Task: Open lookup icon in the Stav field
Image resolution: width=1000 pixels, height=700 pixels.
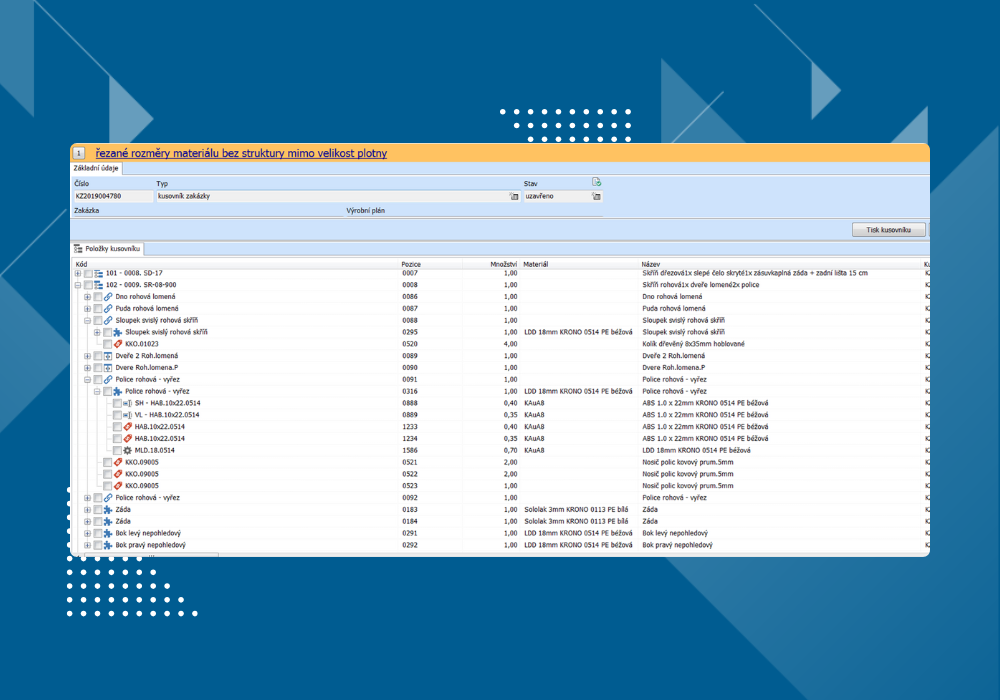Action: [x=596, y=196]
